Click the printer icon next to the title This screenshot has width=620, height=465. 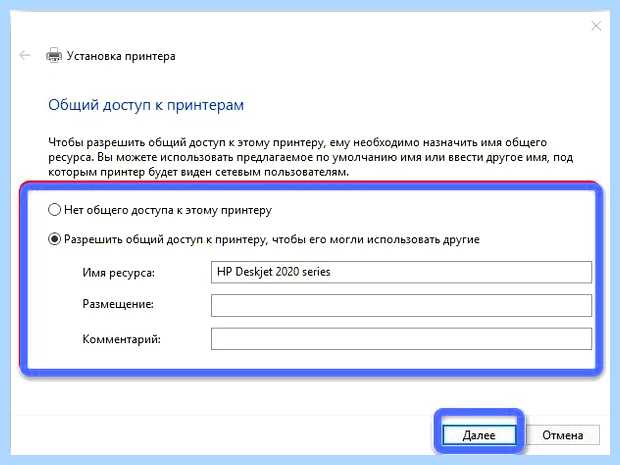[x=54, y=55]
